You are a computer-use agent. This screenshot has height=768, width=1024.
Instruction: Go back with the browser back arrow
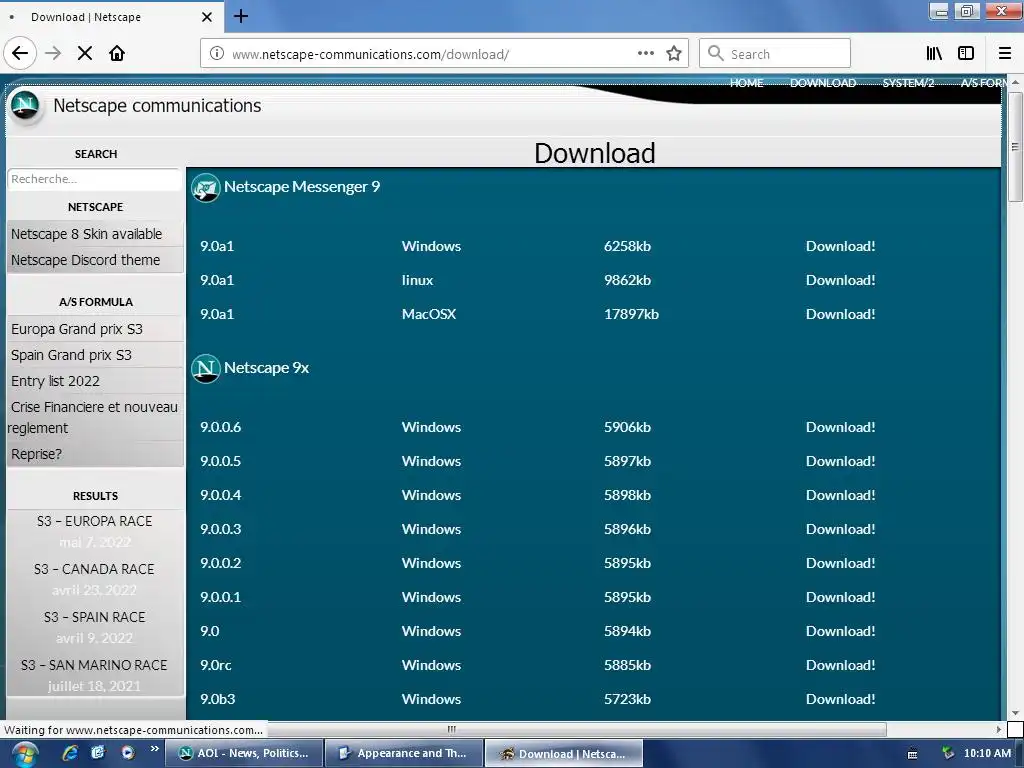click(x=20, y=54)
